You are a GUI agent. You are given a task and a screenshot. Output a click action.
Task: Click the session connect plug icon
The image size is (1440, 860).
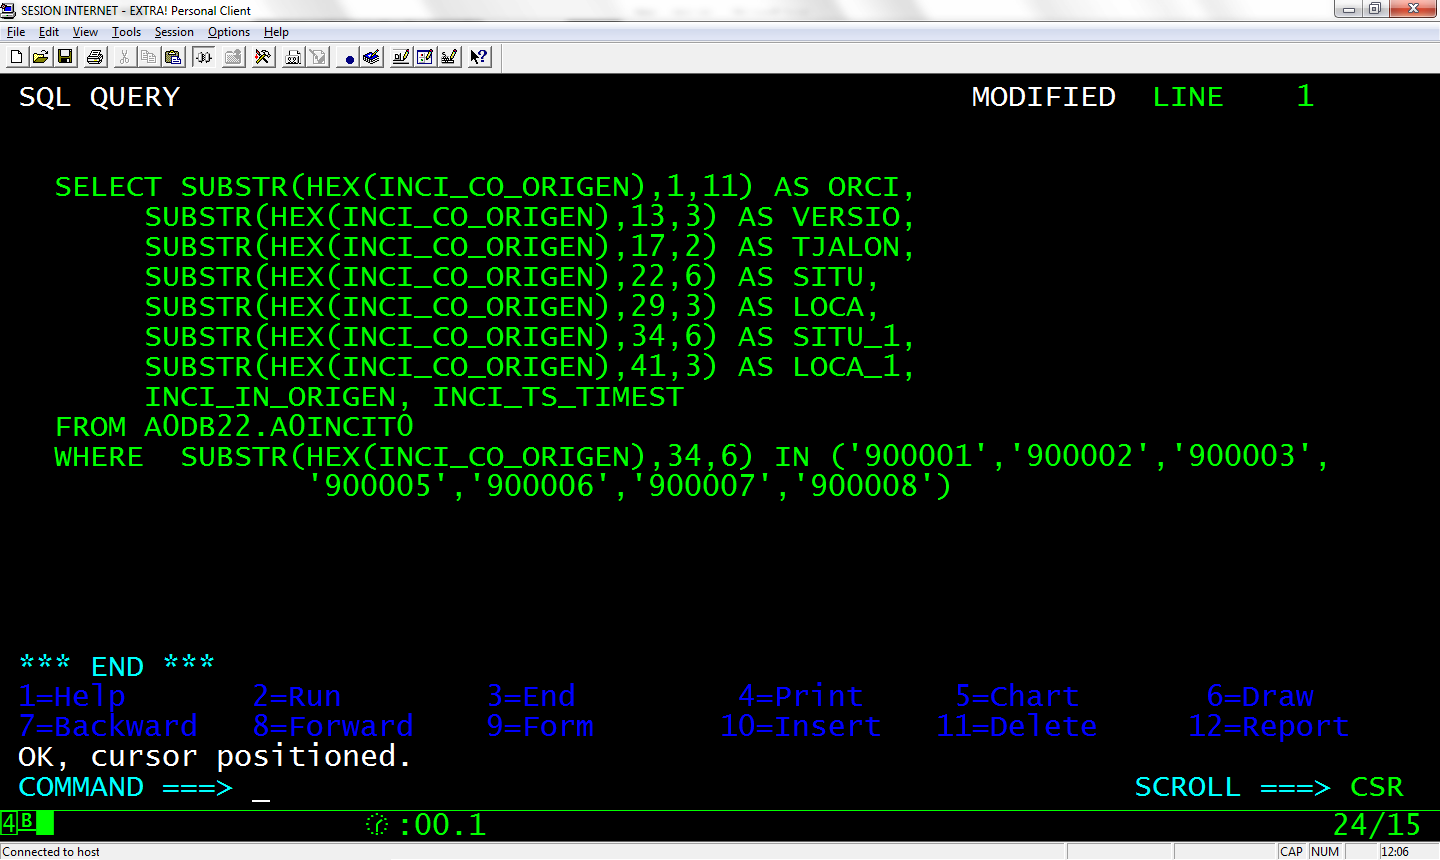pyautogui.click(x=203, y=57)
